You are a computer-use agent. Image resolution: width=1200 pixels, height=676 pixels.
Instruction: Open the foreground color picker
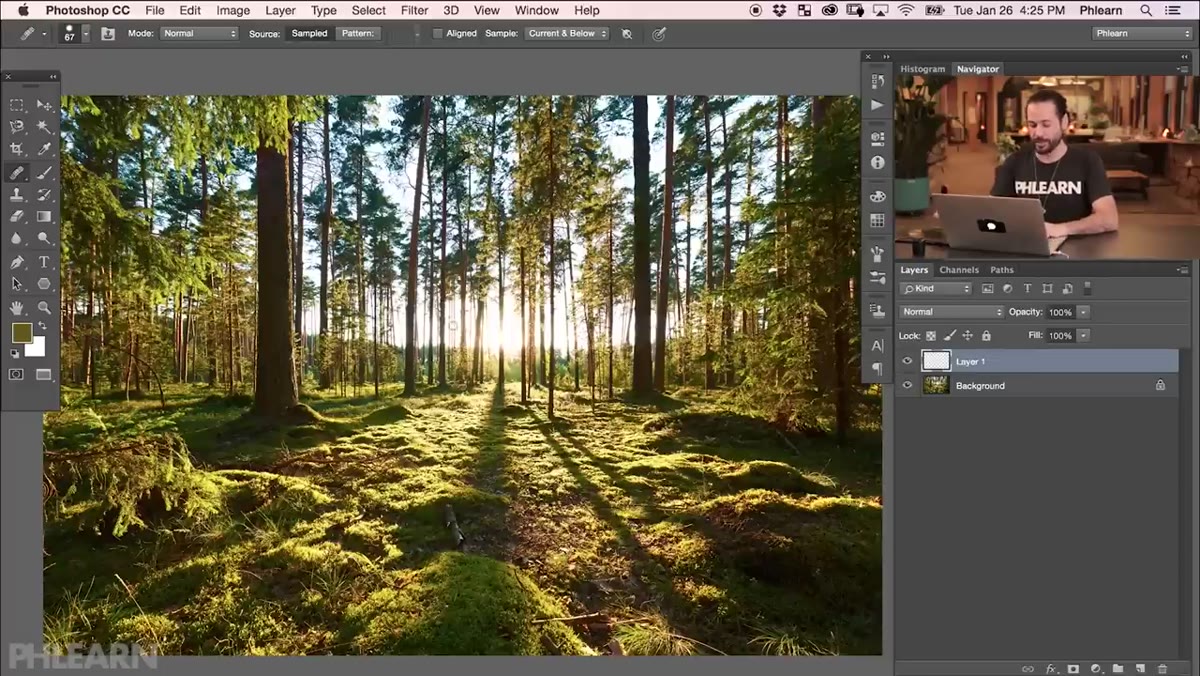coord(21,333)
